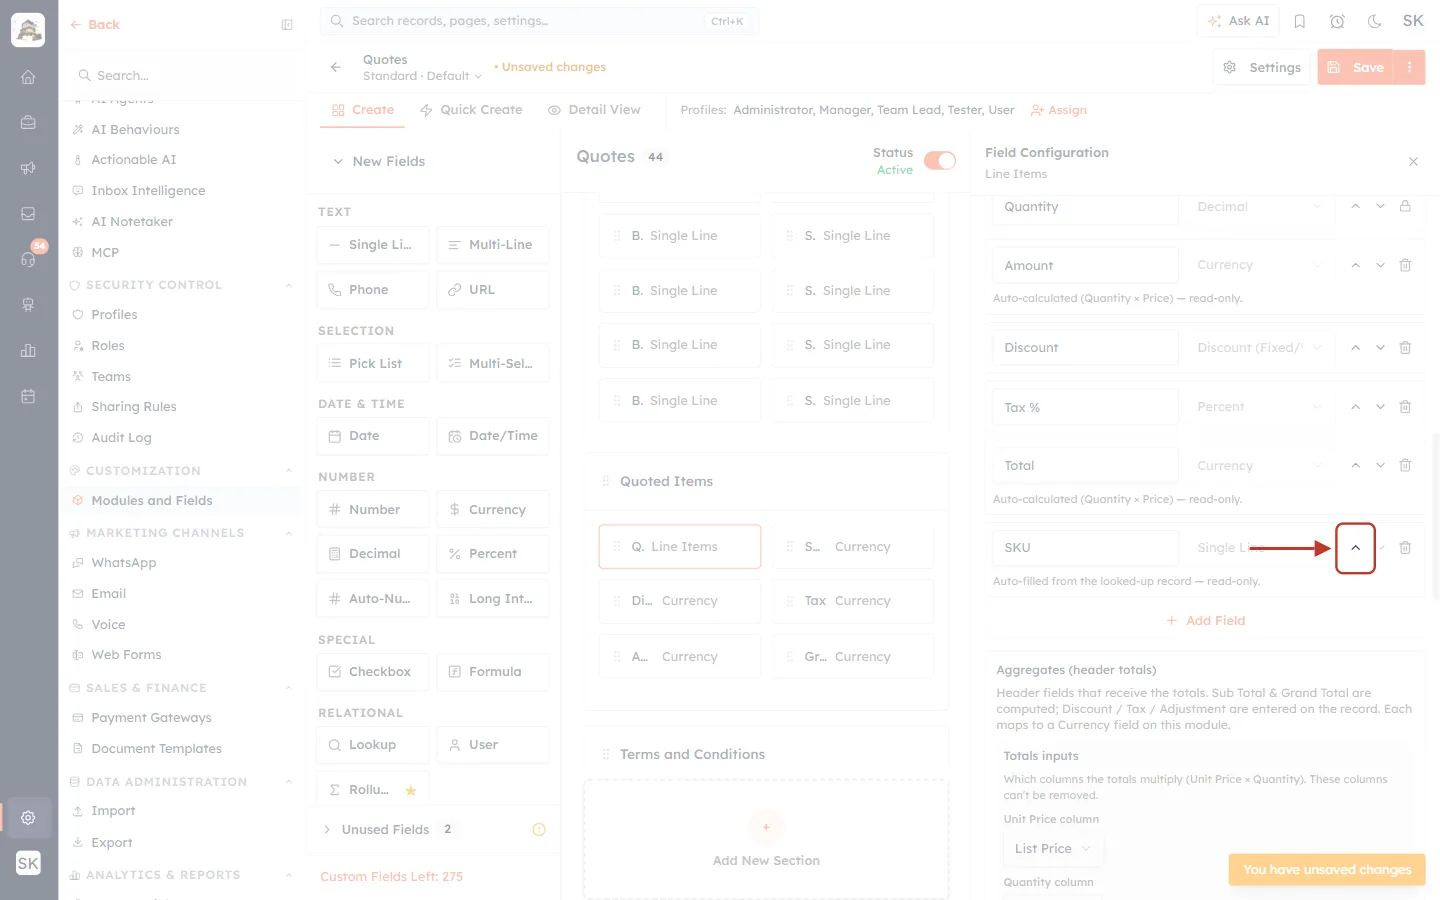Viewport: 1440px width, 900px height.
Task: Delete the Tax % line item field
Action: (x=1405, y=407)
